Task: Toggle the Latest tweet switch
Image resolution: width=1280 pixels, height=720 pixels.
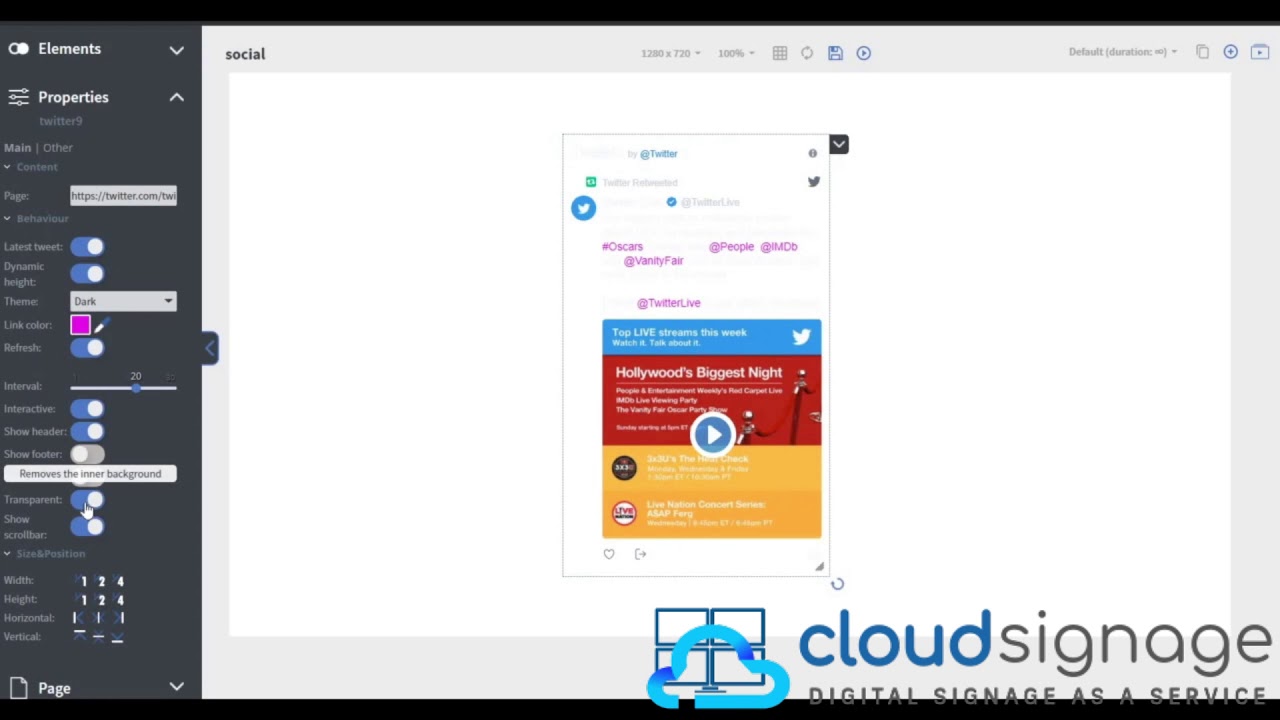Action: 87,247
